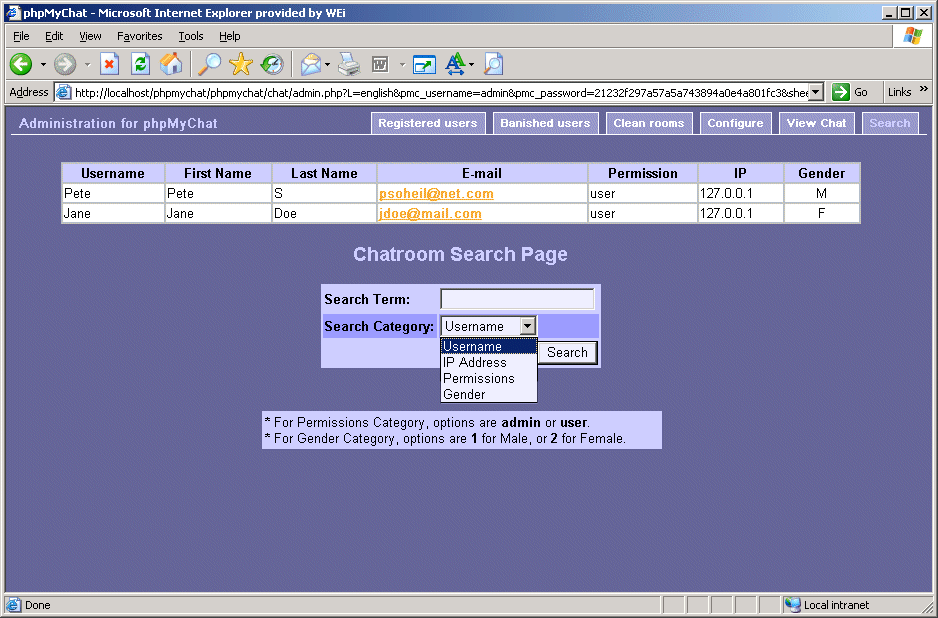Click the page magnifier research icon
The width and height of the screenshot is (938, 618).
[x=493, y=64]
